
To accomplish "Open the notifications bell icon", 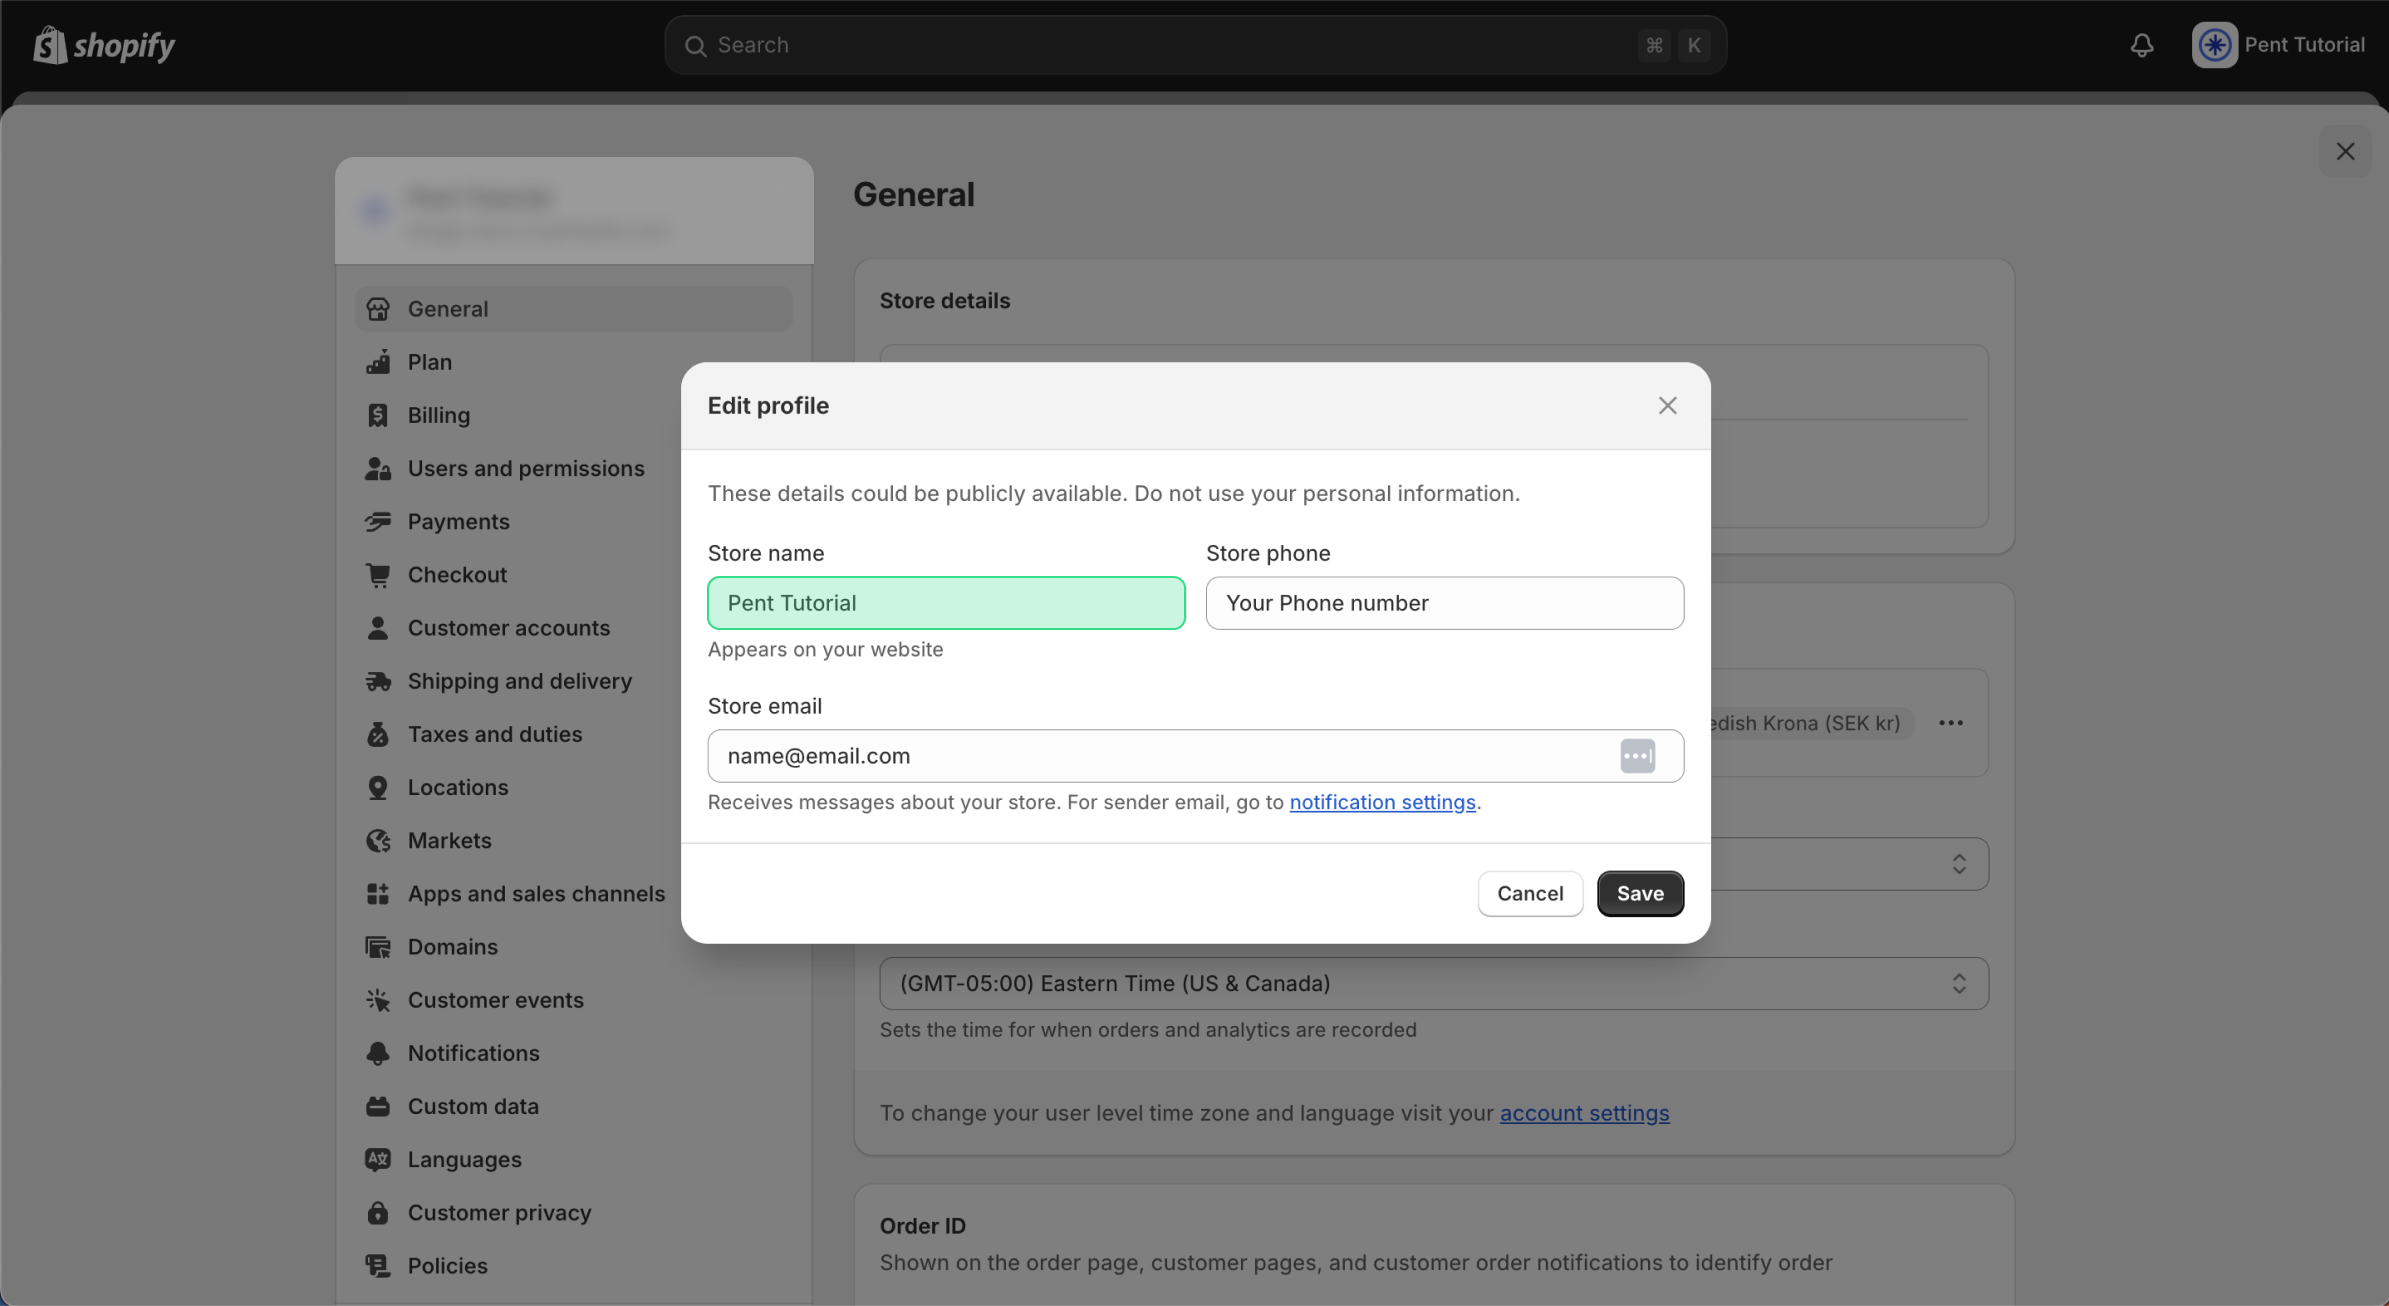I will [2141, 45].
